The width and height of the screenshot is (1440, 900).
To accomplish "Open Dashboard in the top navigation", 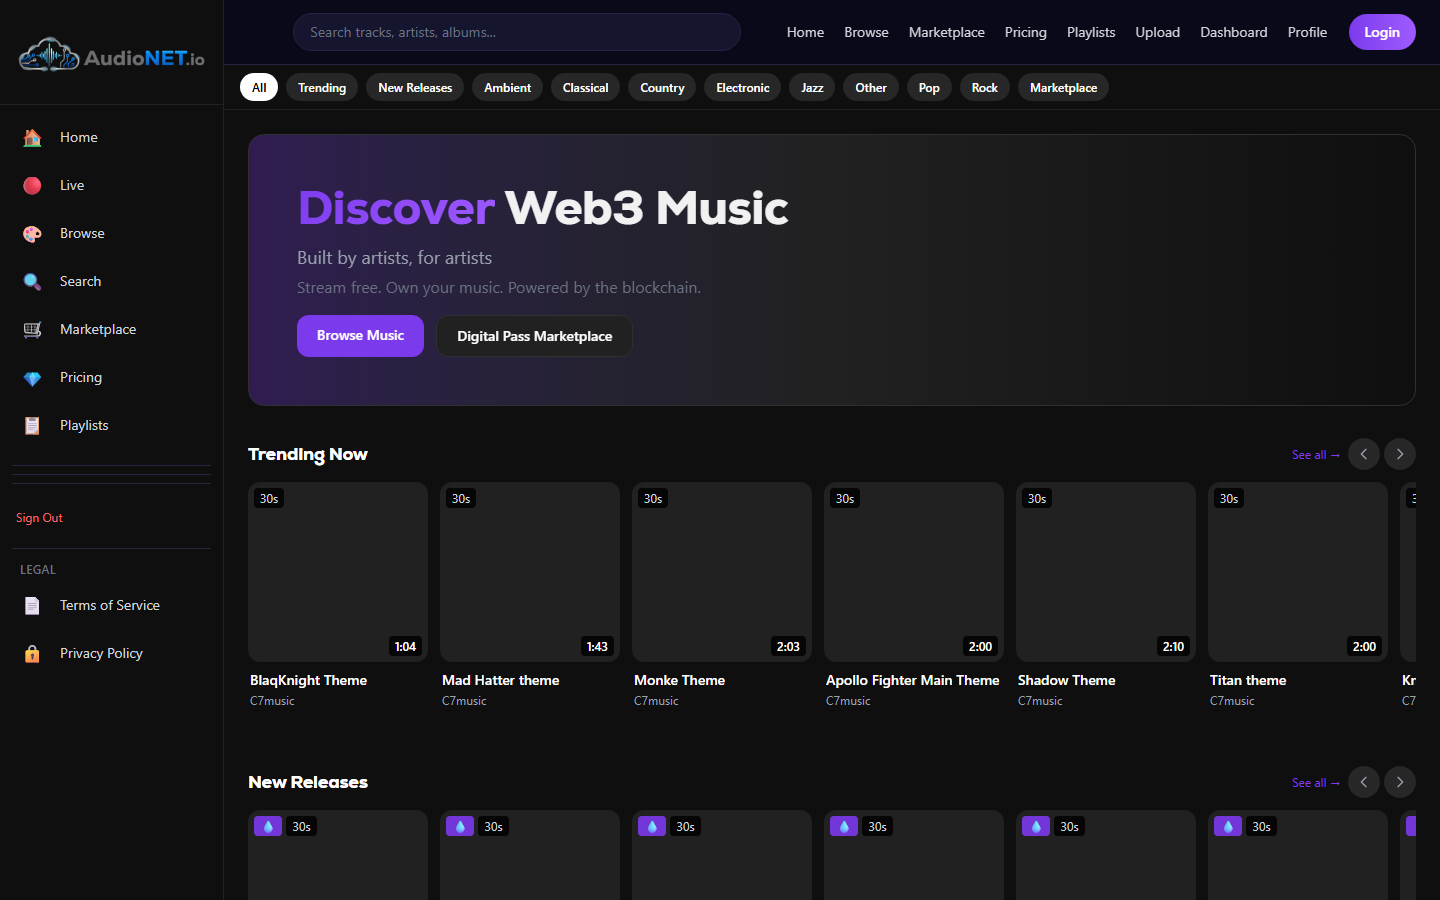I will [1234, 32].
